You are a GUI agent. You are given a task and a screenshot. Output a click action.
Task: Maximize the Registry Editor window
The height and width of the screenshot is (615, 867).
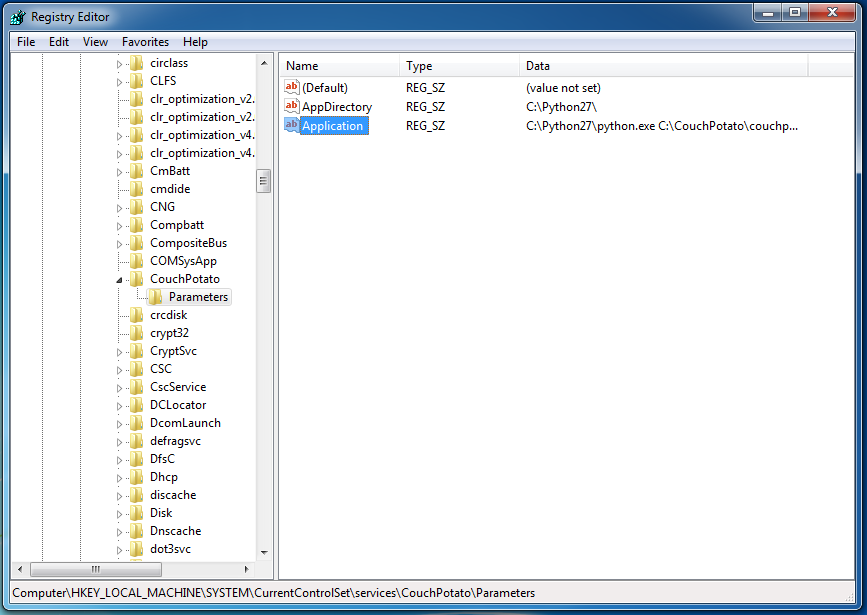coord(795,13)
